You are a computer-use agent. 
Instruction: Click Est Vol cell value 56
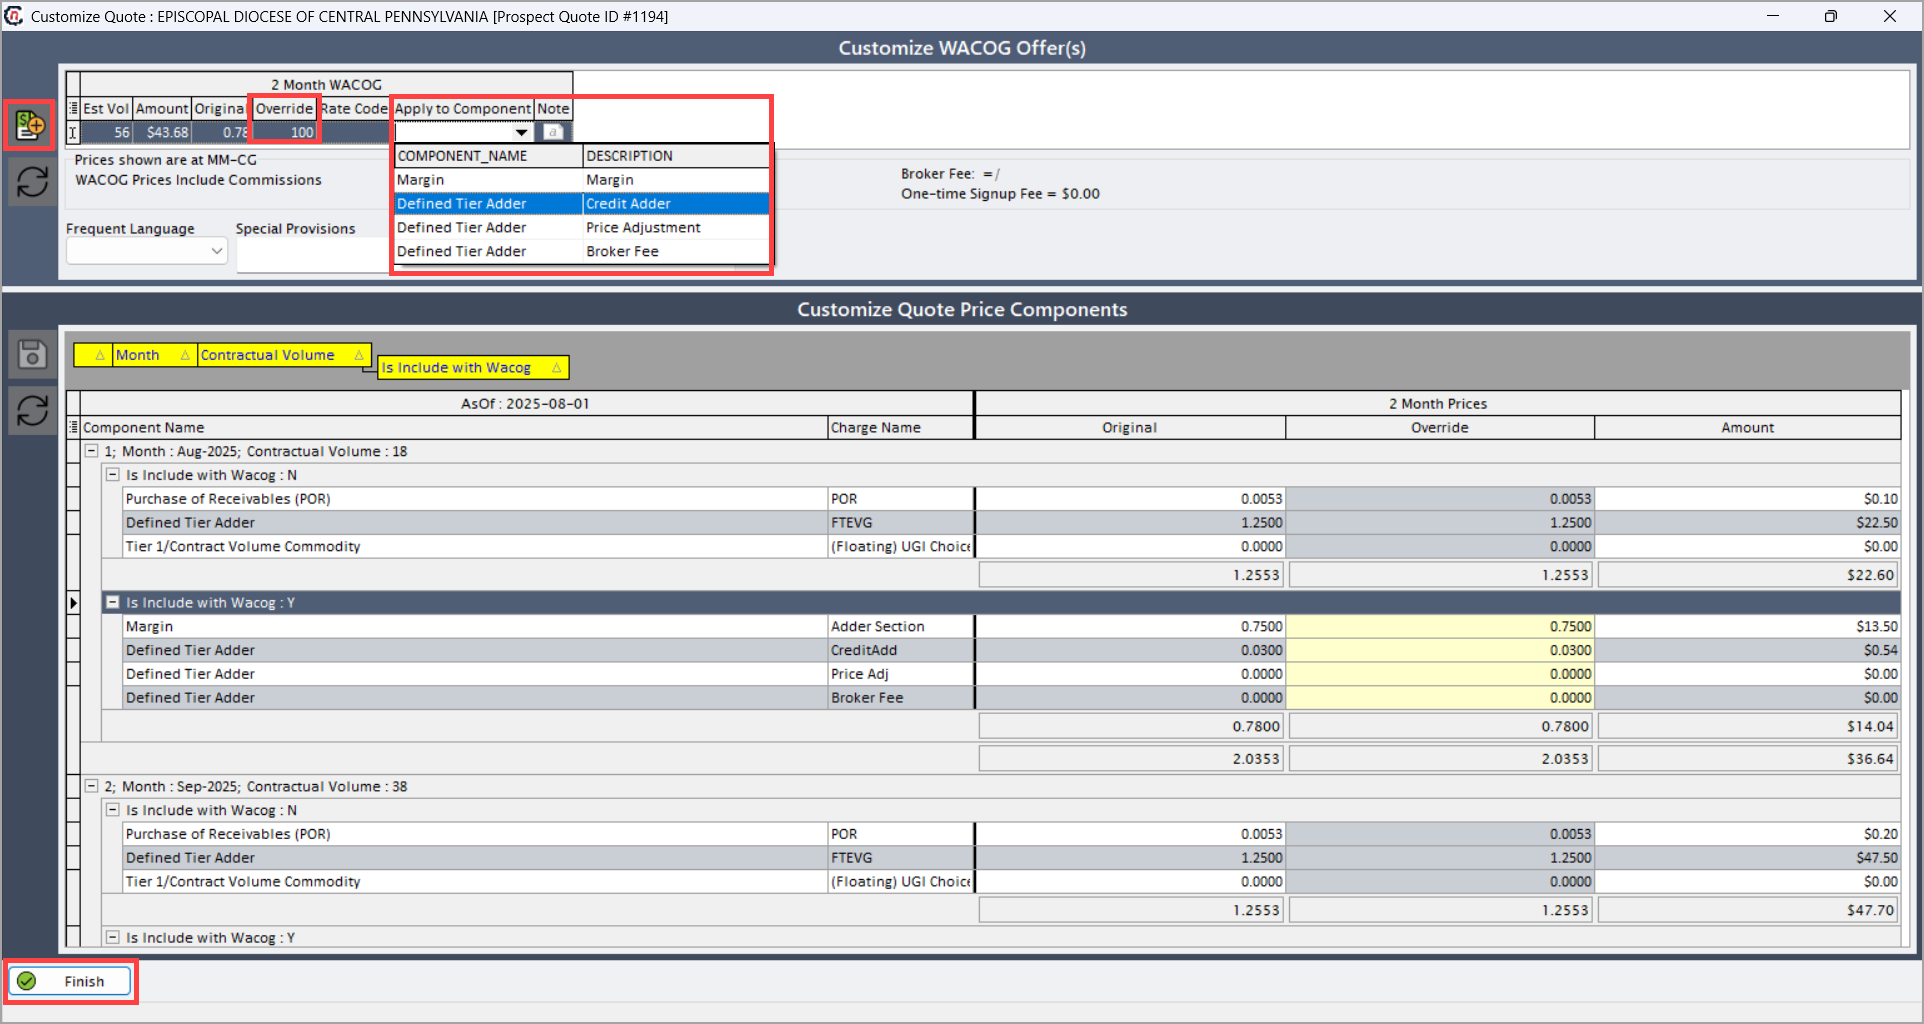[106, 132]
